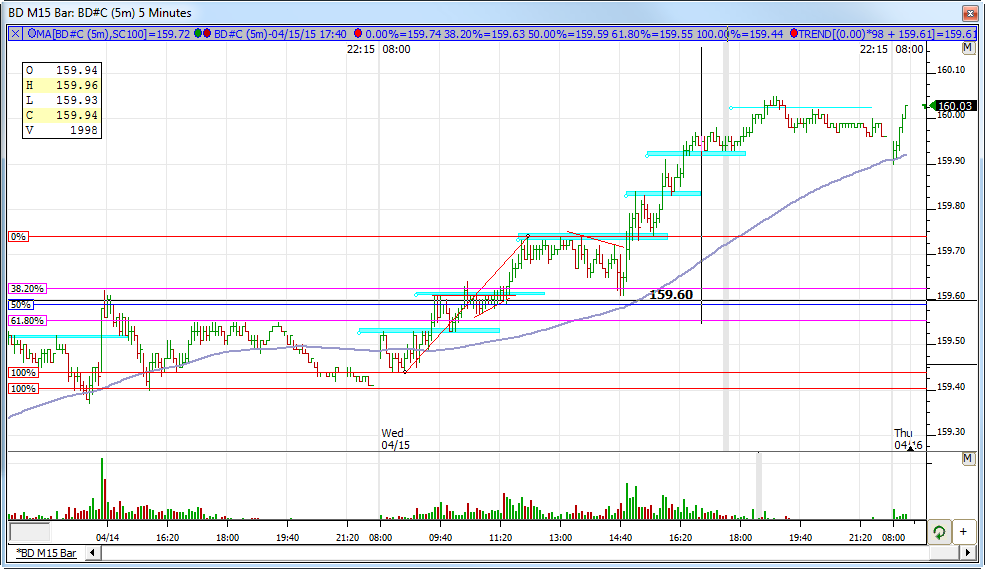Select the *BD M15 Bar tab
985x569 pixels.
[46, 553]
